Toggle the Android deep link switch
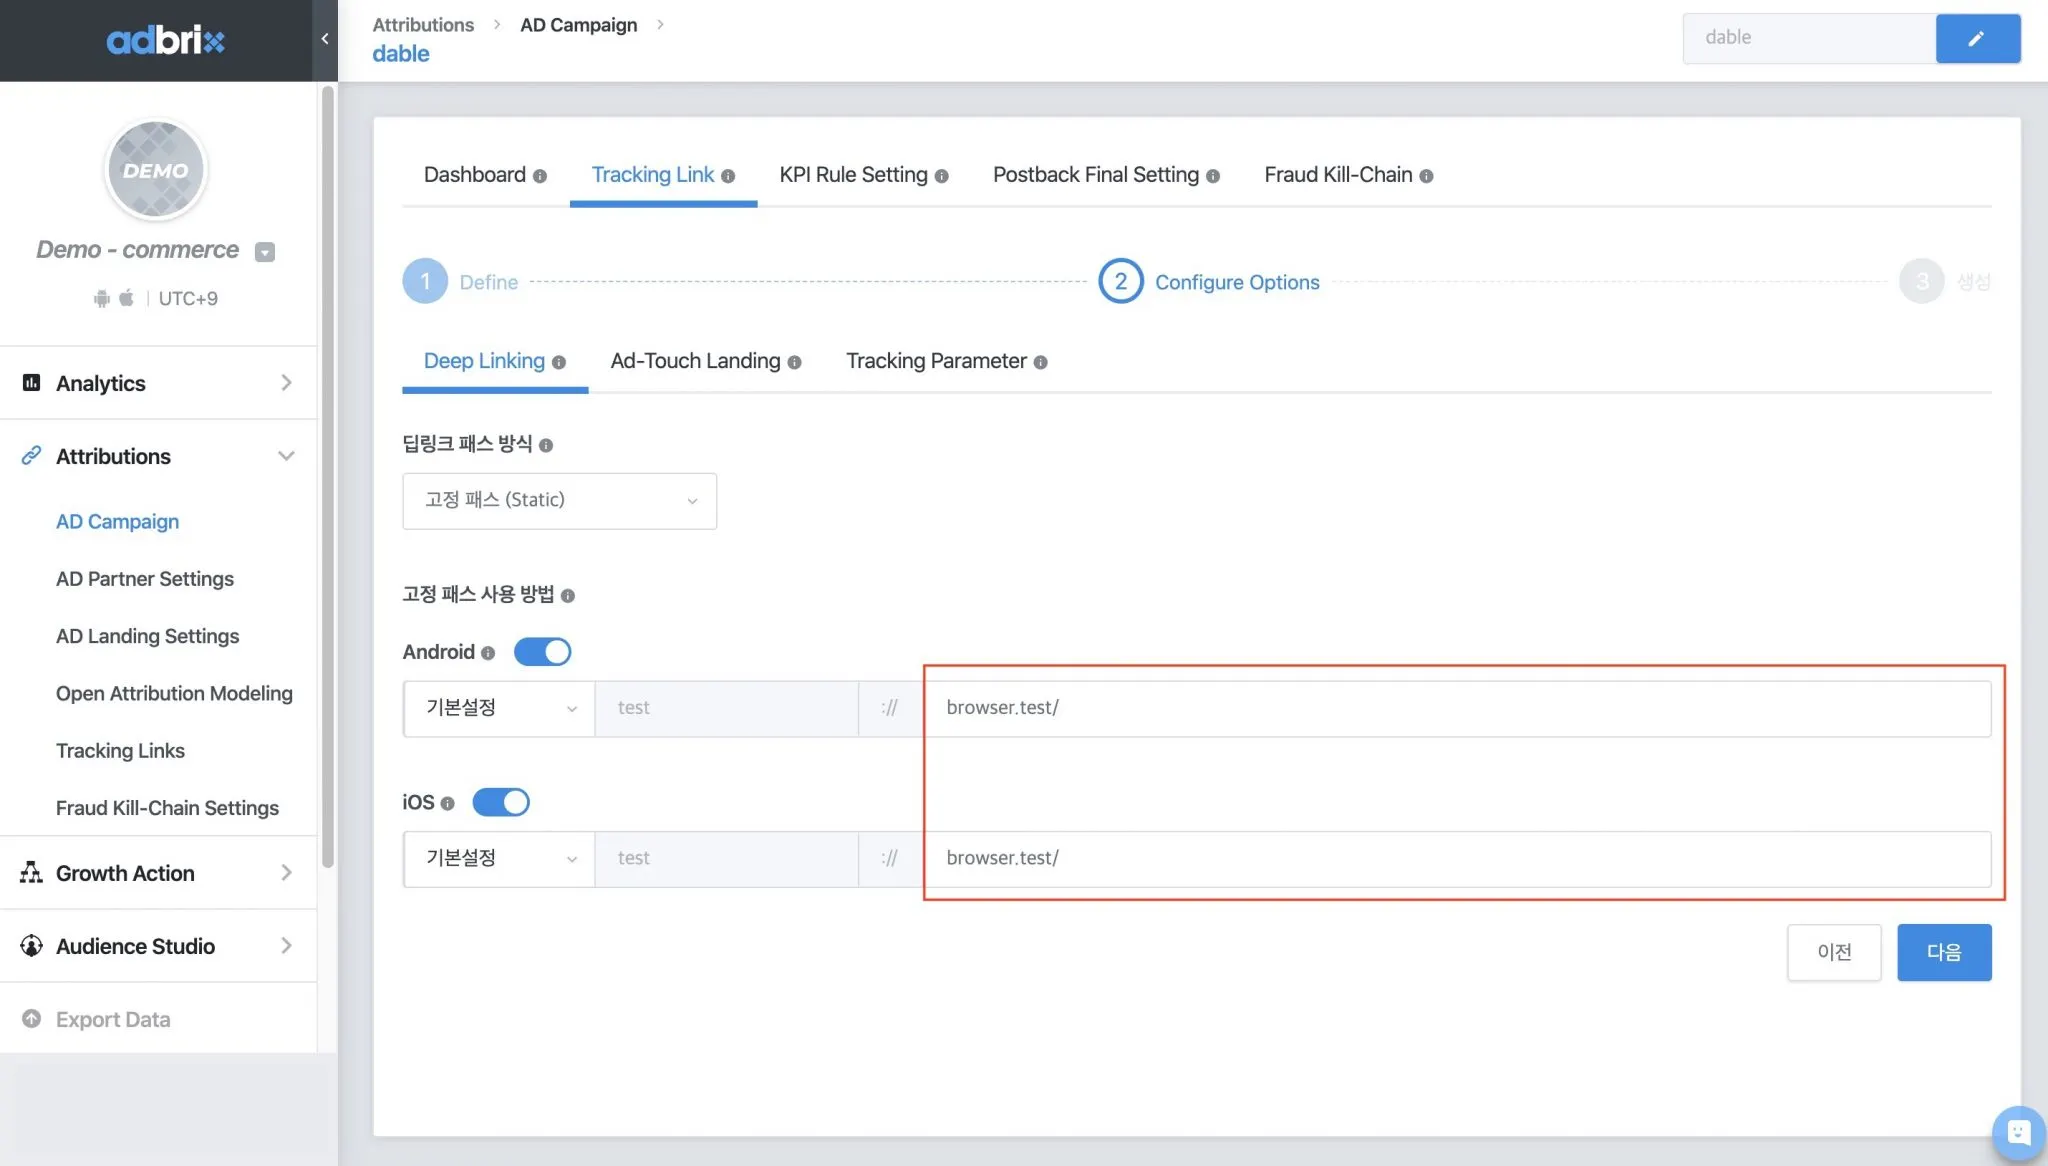Viewport: 2048px width, 1166px height. (x=542, y=652)
